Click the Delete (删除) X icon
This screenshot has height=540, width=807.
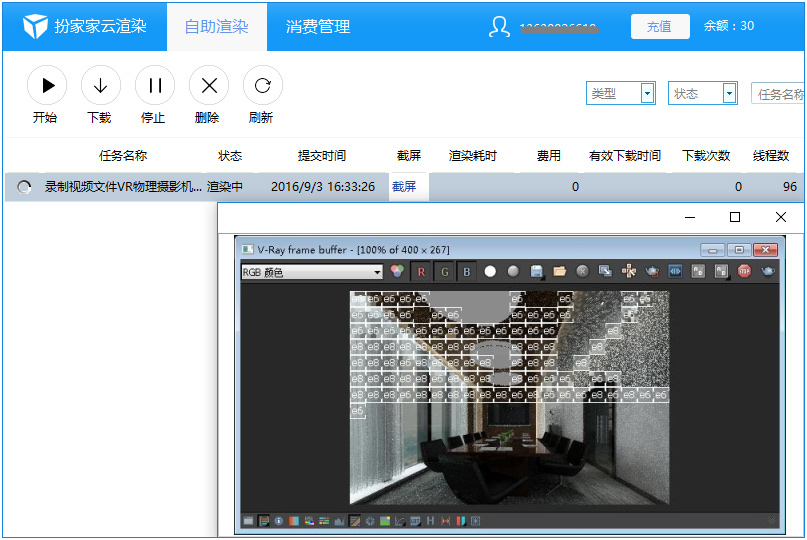click(x=208, y=86)
